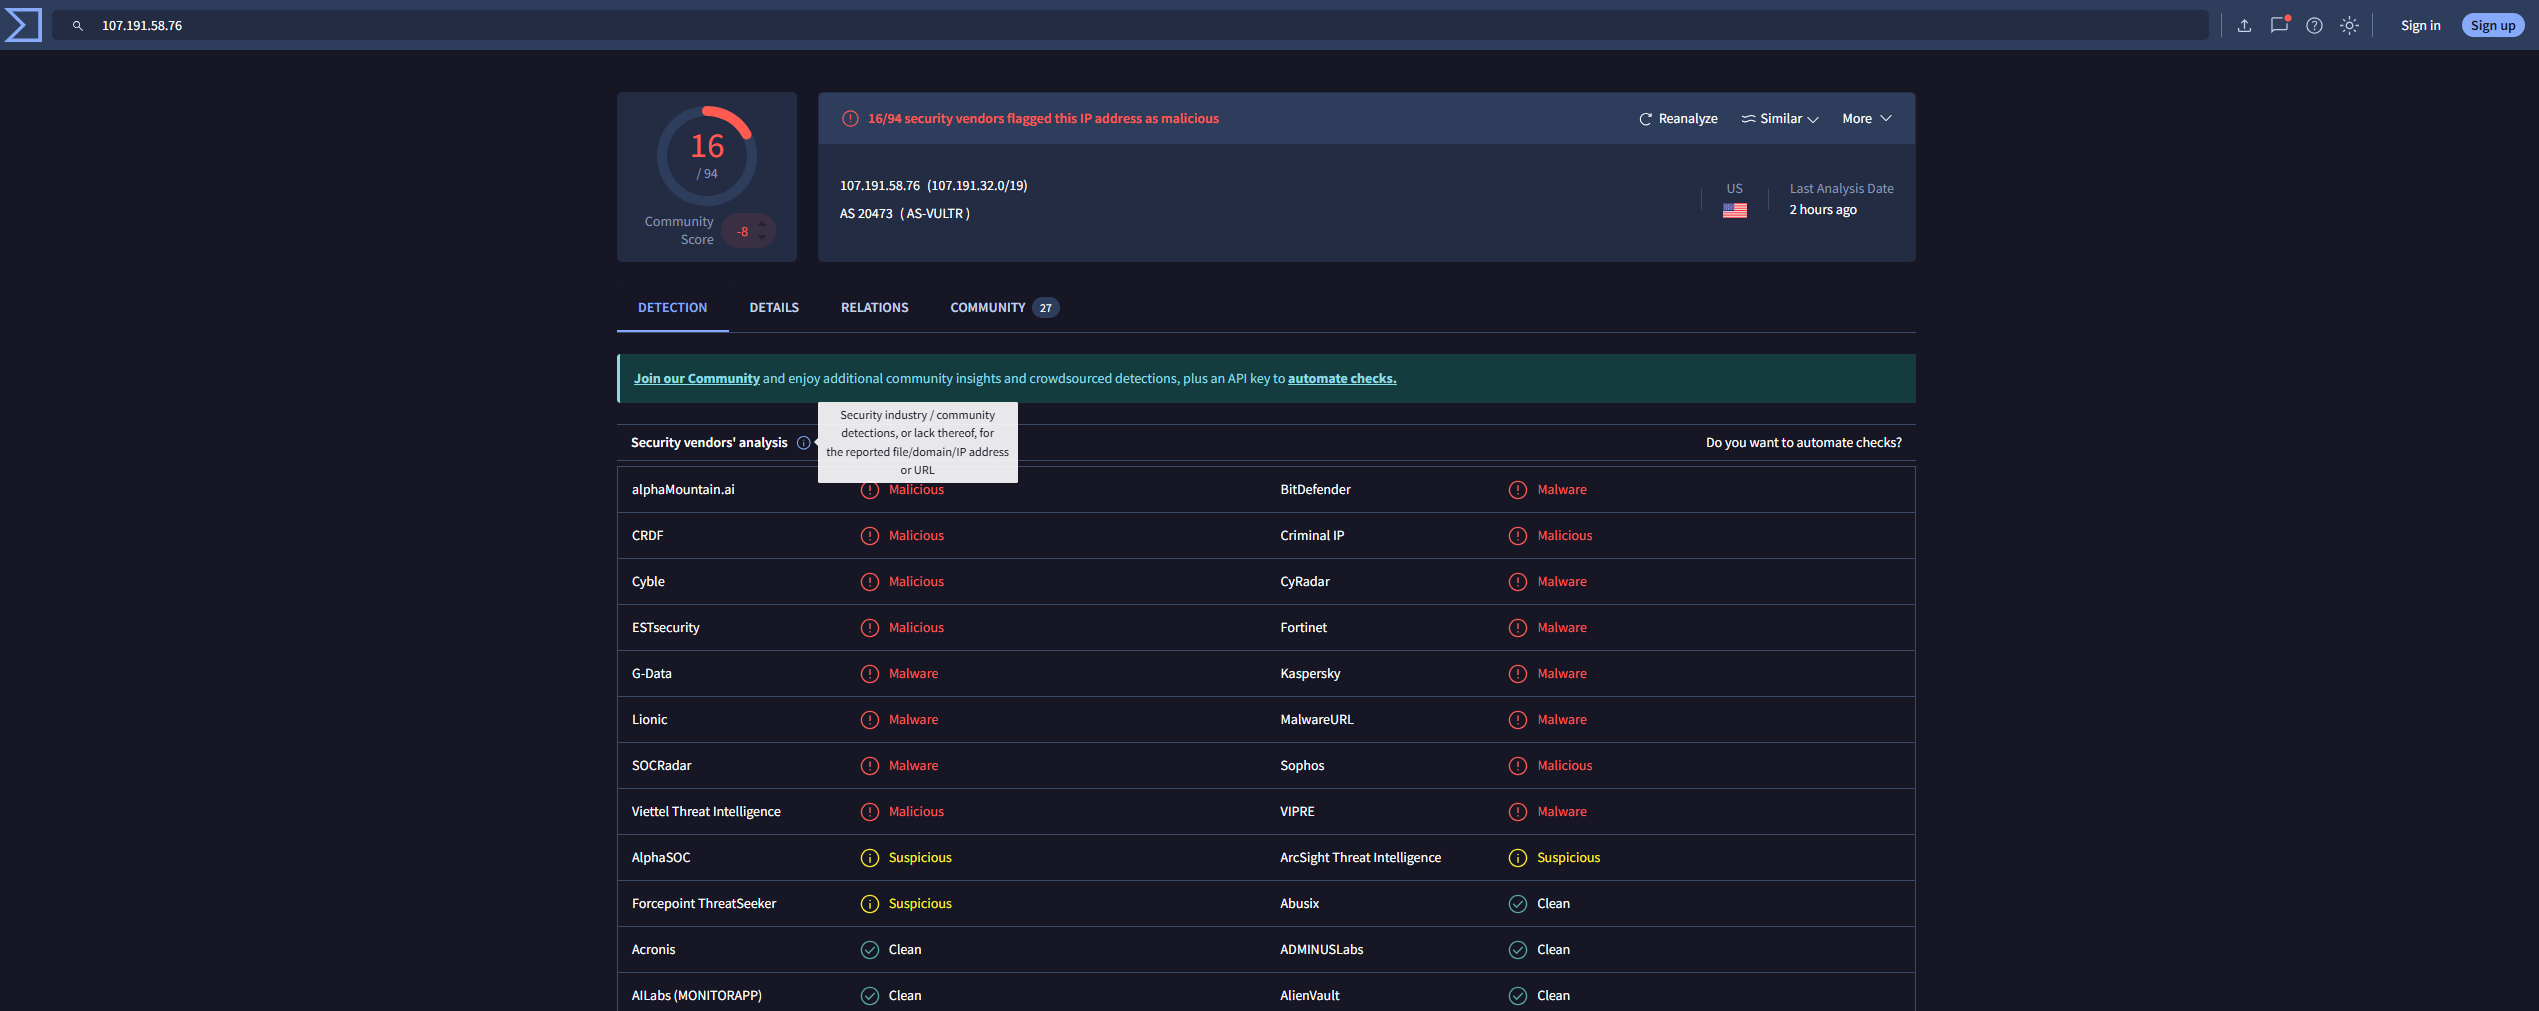This screenshot has width=2539, height=1011.
Task: Click the 107.191.32.0/19 network range text
Action: tap(977, 186)
